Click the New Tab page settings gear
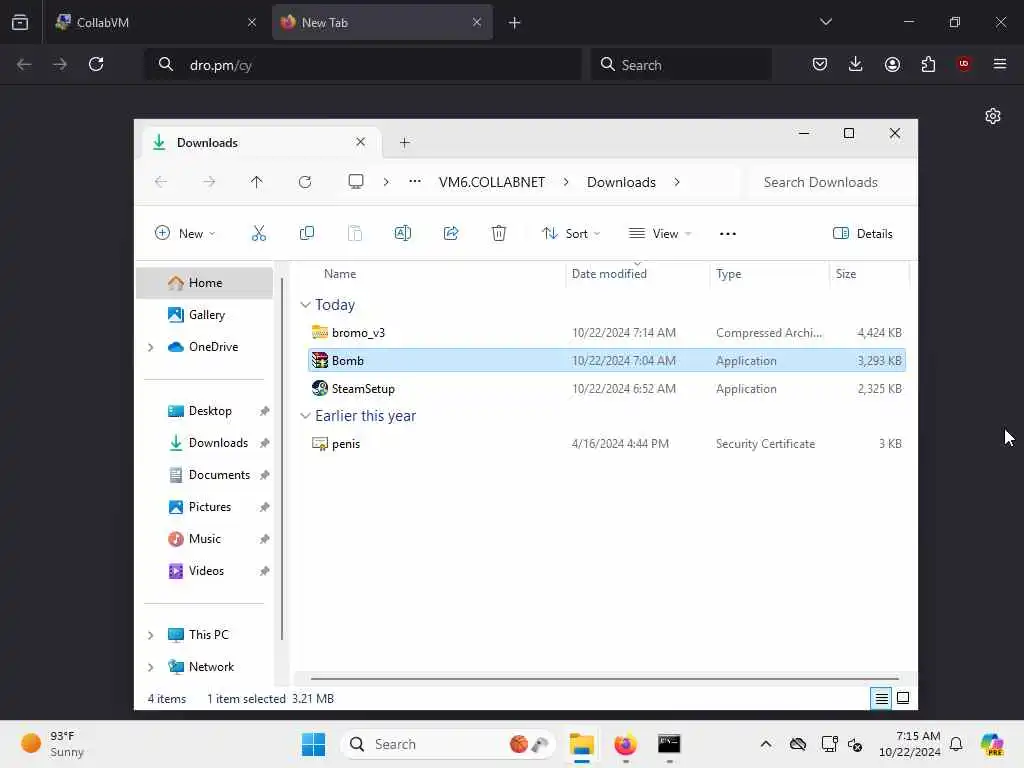The image size is (1024, 768). (993, 116)
